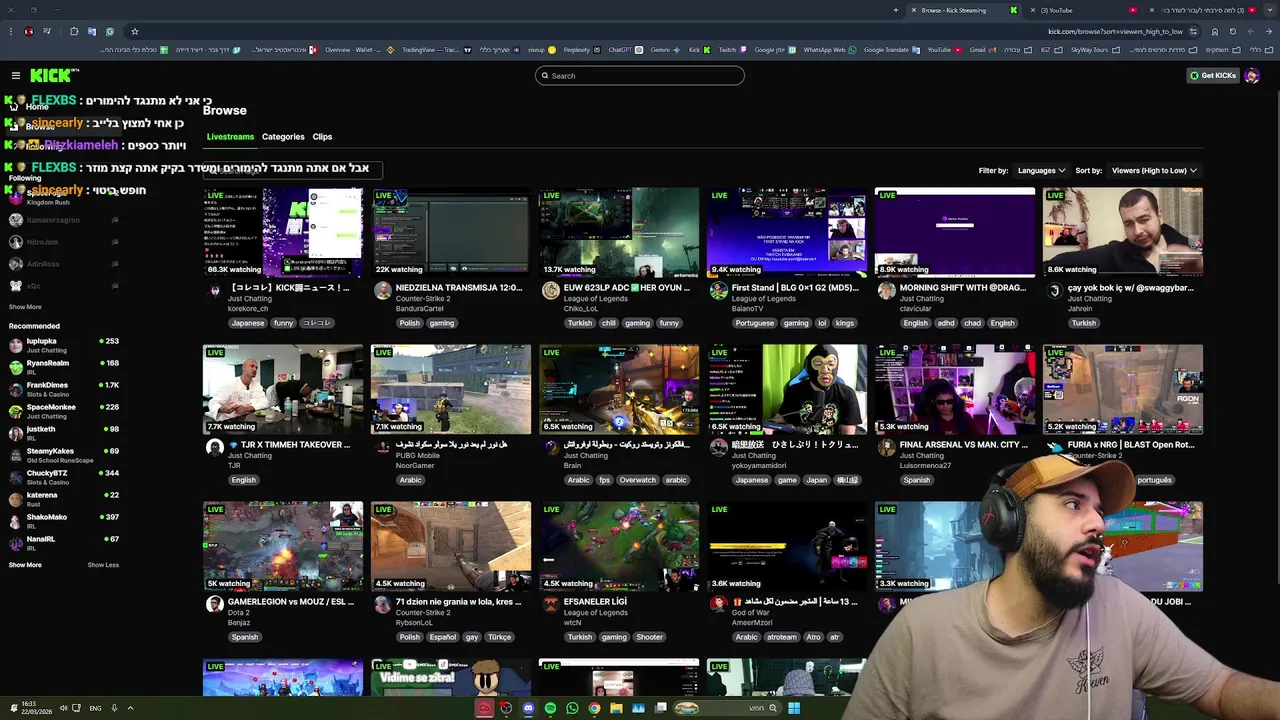Open the user profile avatar menu

[1252, 76]
